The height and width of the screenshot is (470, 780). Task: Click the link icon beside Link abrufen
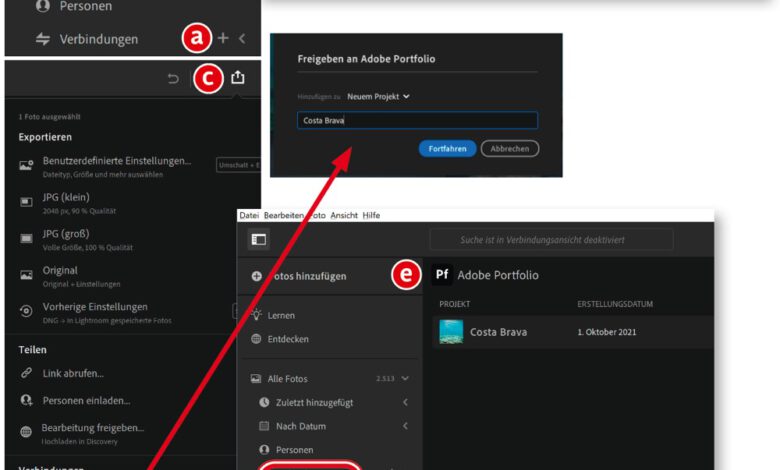point(26,373)
